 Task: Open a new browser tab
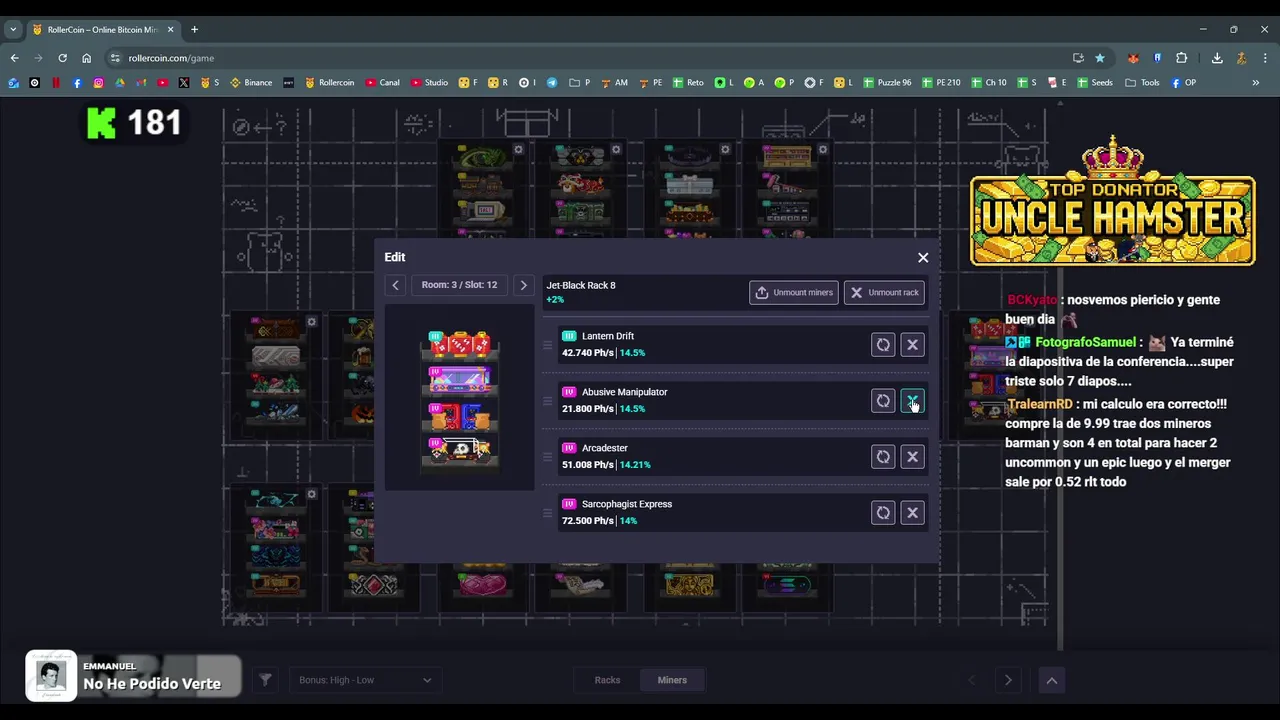tap(194, 29)
